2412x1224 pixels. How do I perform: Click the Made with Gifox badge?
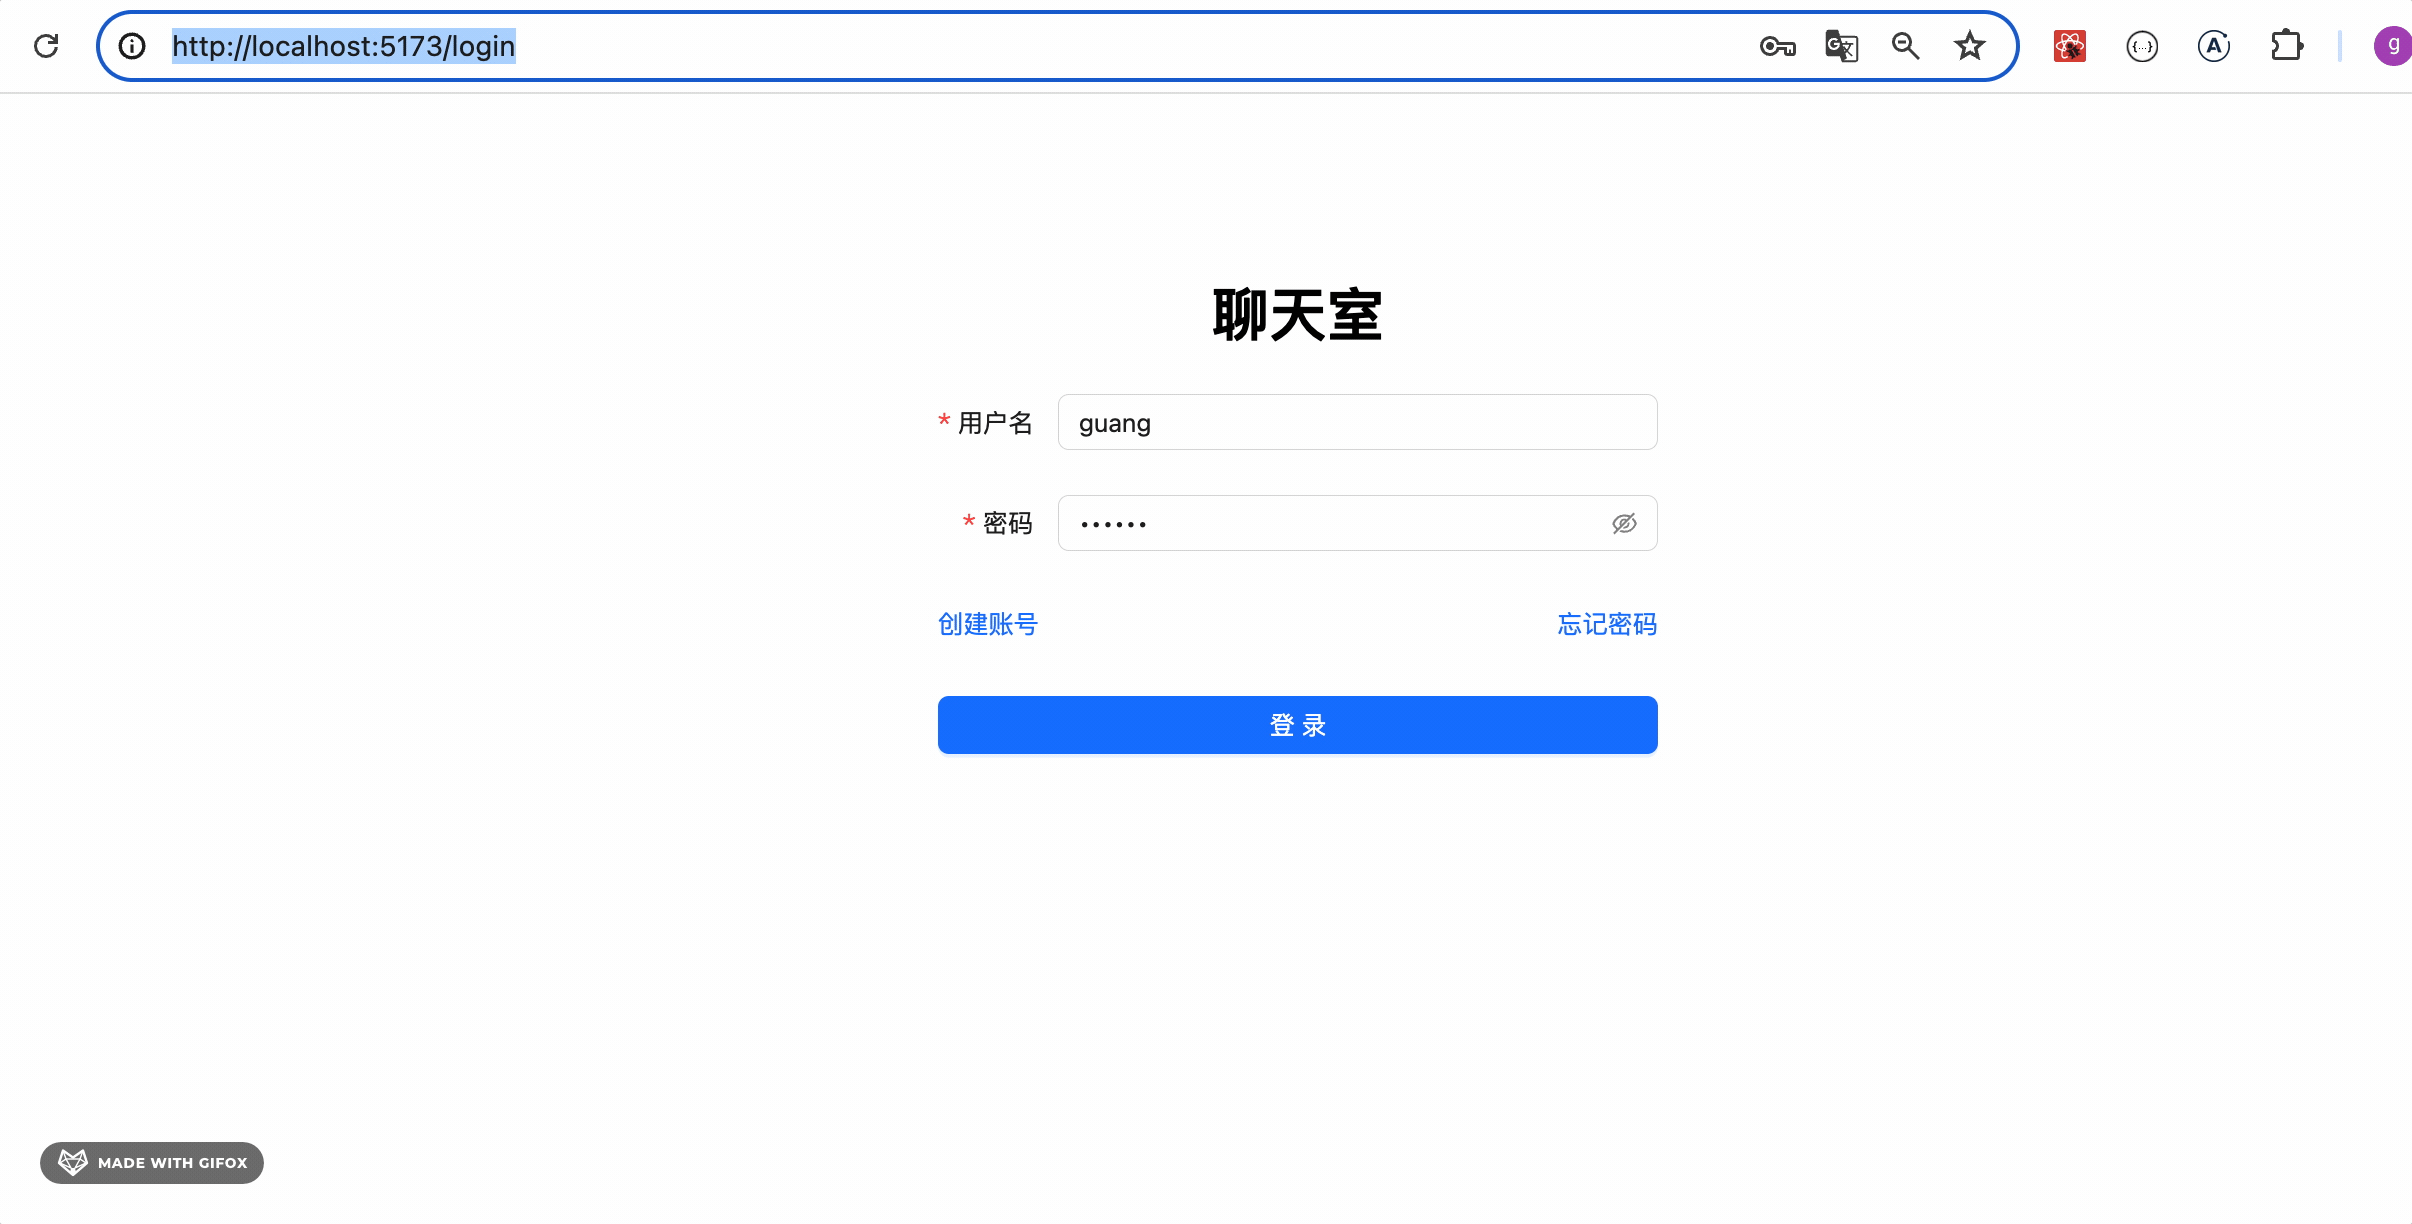152,1163
